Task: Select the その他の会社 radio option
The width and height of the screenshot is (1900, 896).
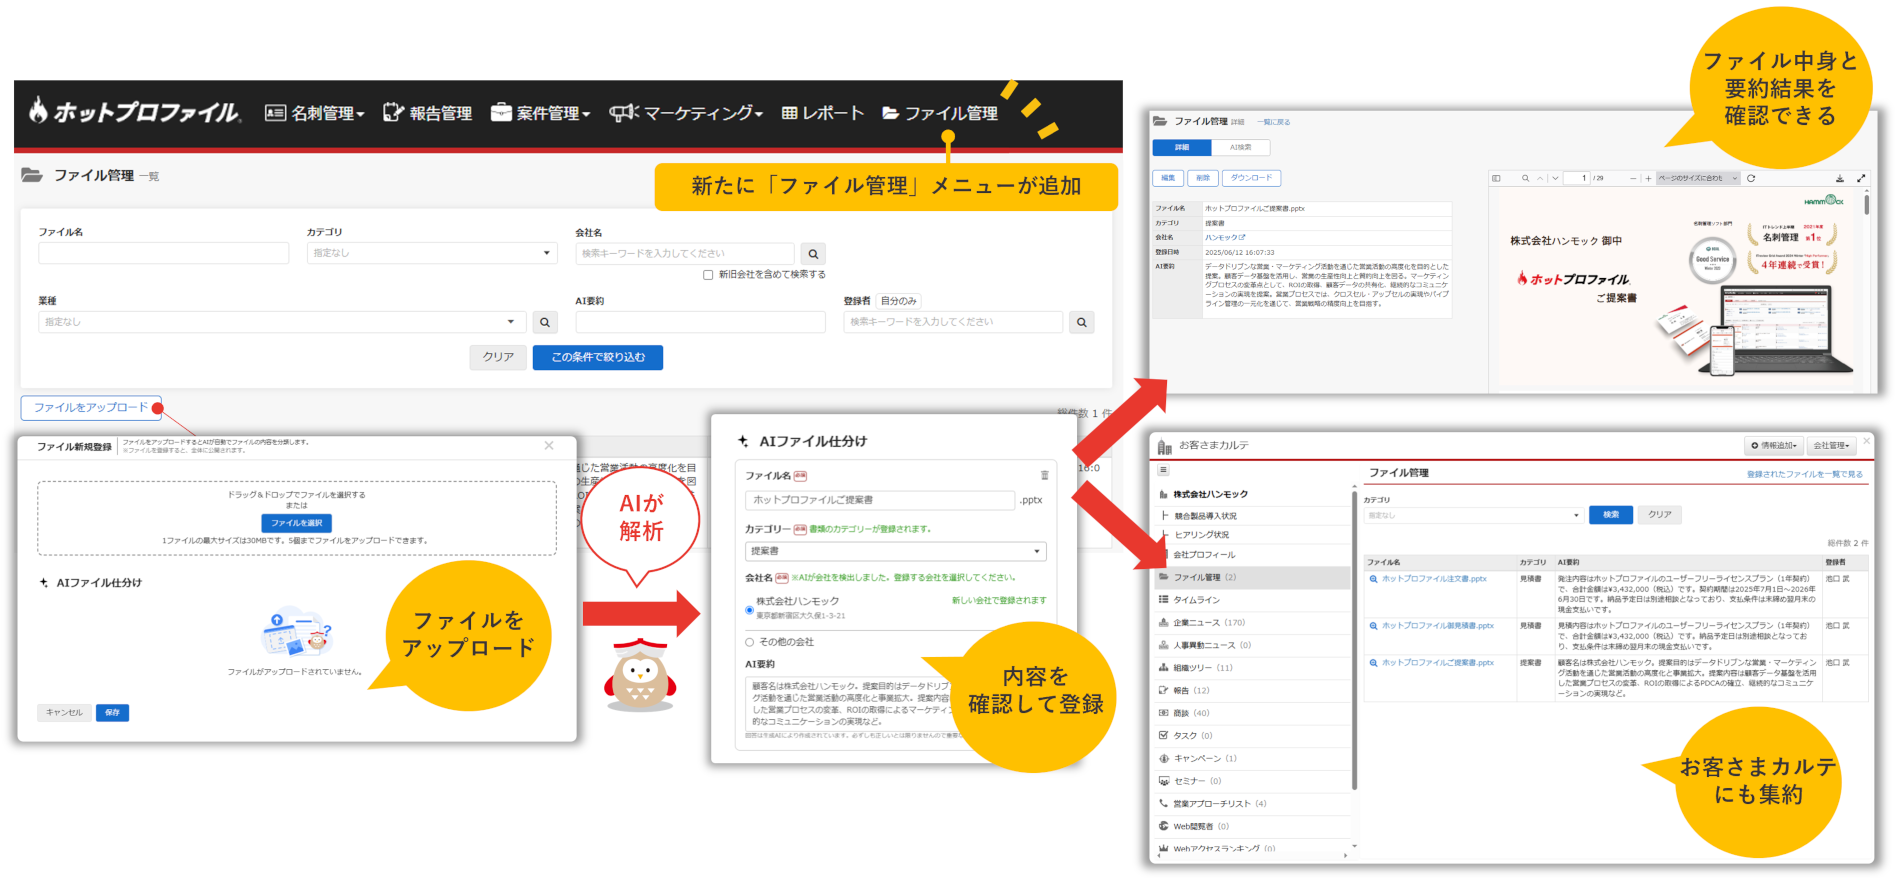Action: (749, 642)
